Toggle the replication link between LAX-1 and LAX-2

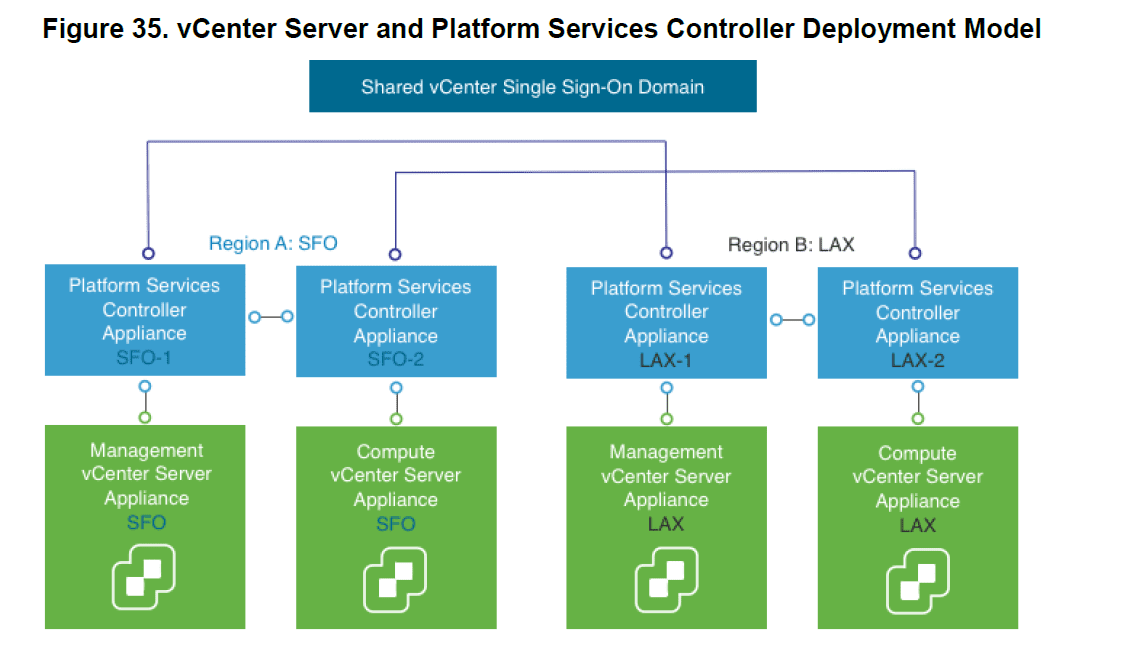791,320
